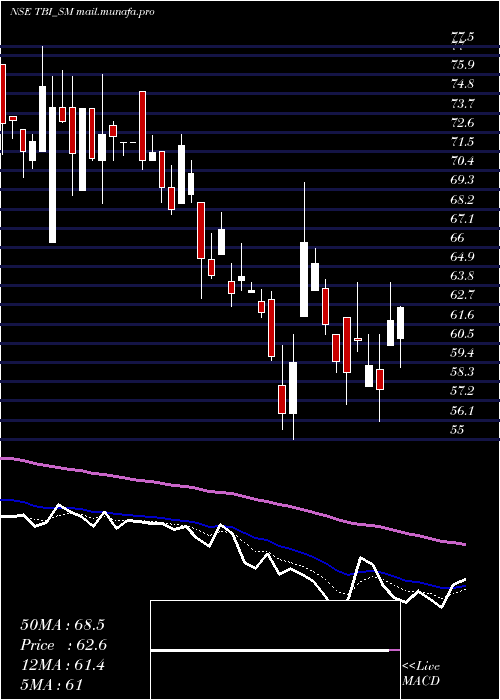The height and width of the screenshot is (700, 500).
Task: Click the 55 price axis label
Action: coord(458,430)
